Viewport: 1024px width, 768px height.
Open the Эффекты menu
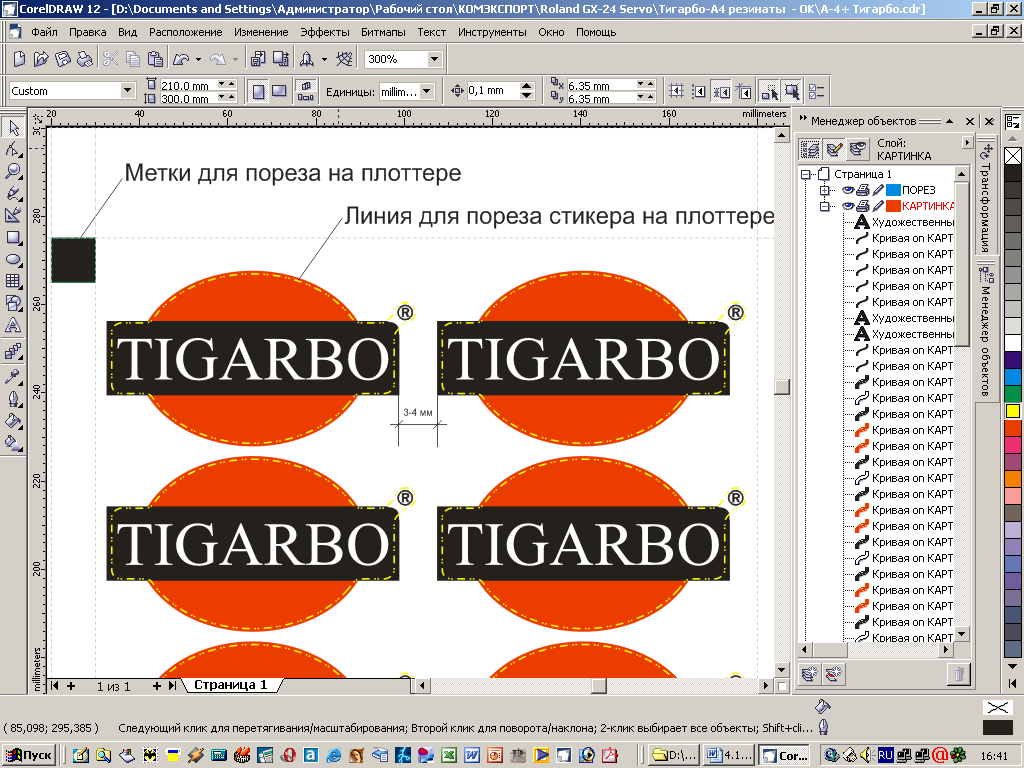(x=325, y=32)
